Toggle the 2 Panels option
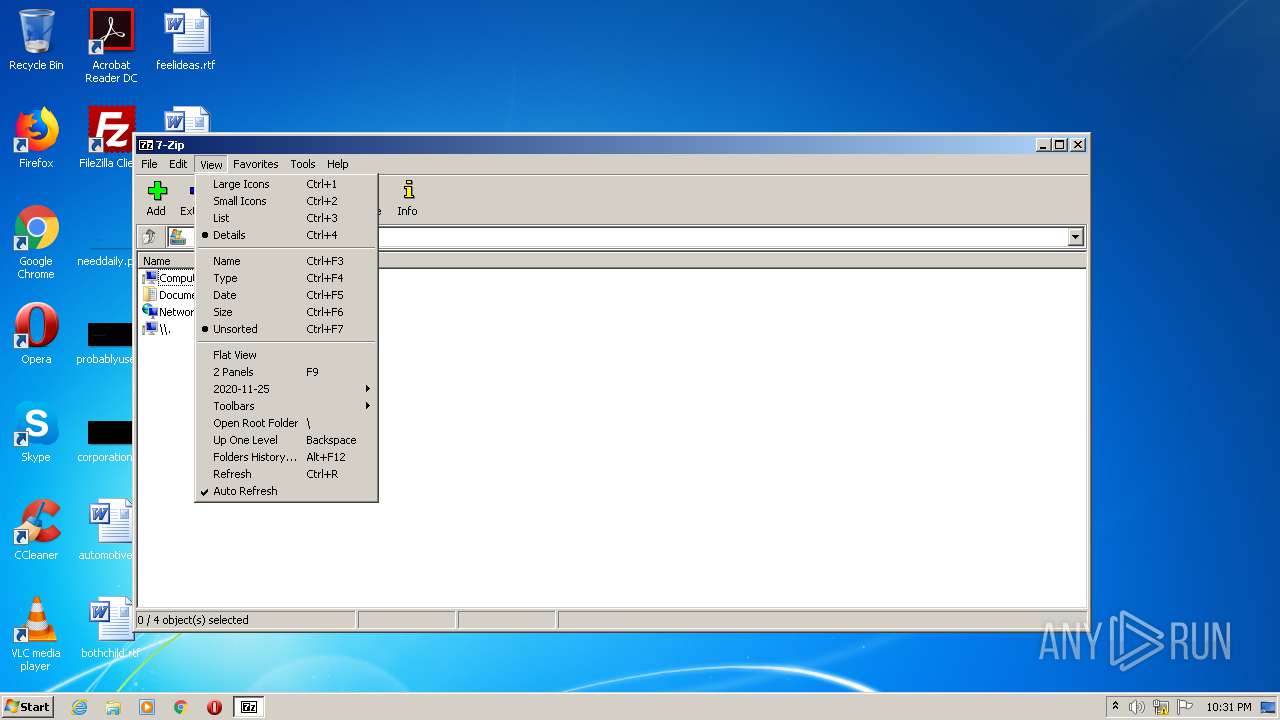 (286, 372)
